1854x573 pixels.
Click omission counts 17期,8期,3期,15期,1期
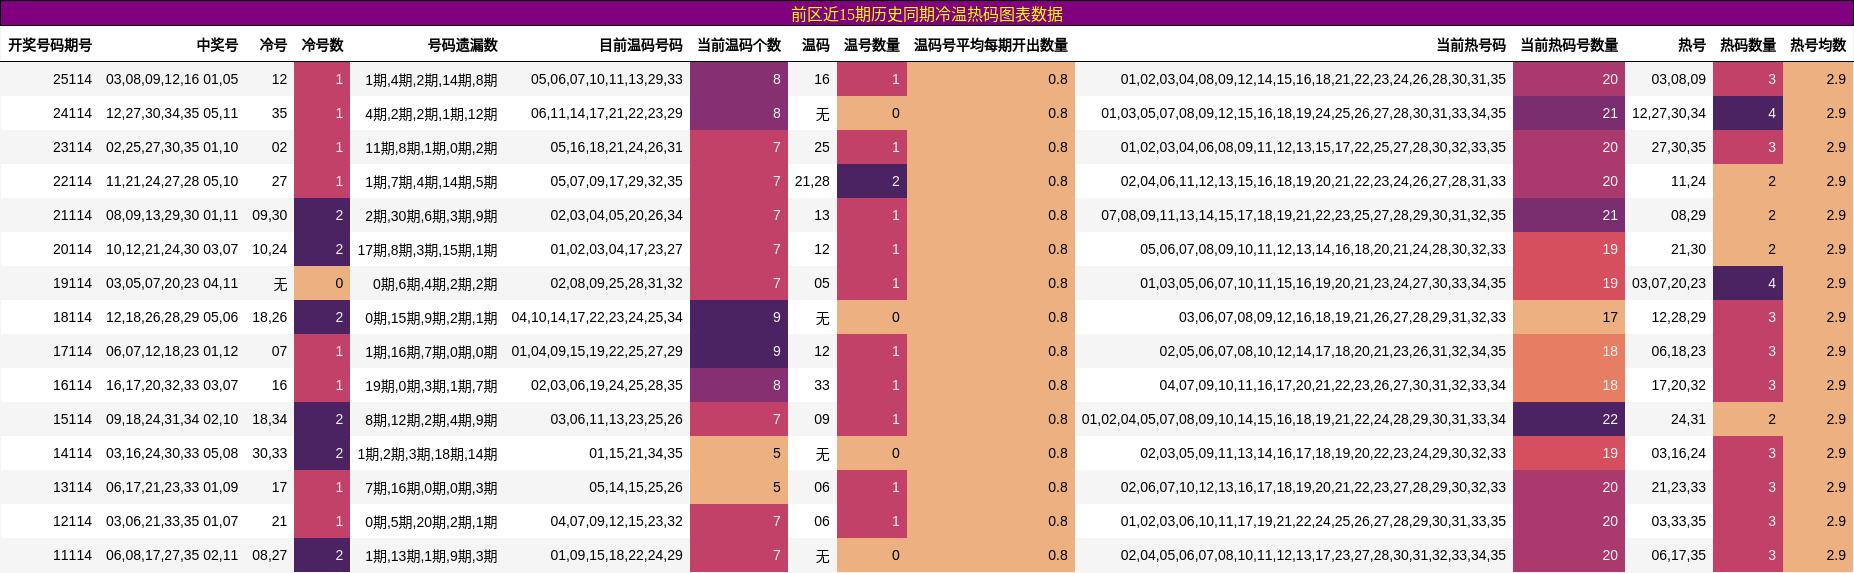(x=427, y=250)
